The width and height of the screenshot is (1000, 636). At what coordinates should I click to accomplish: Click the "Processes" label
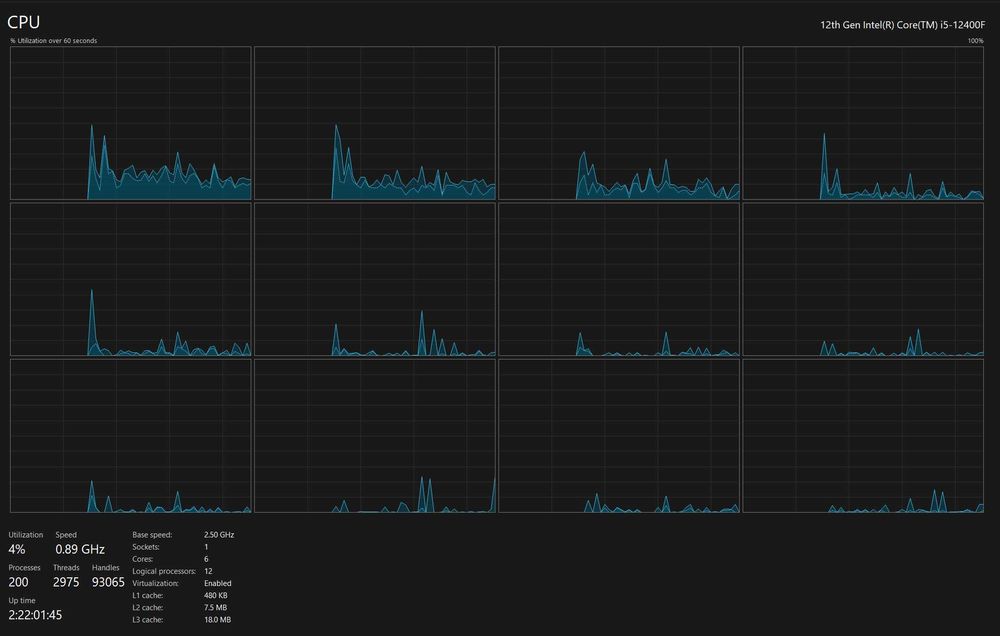click(24, 568)
